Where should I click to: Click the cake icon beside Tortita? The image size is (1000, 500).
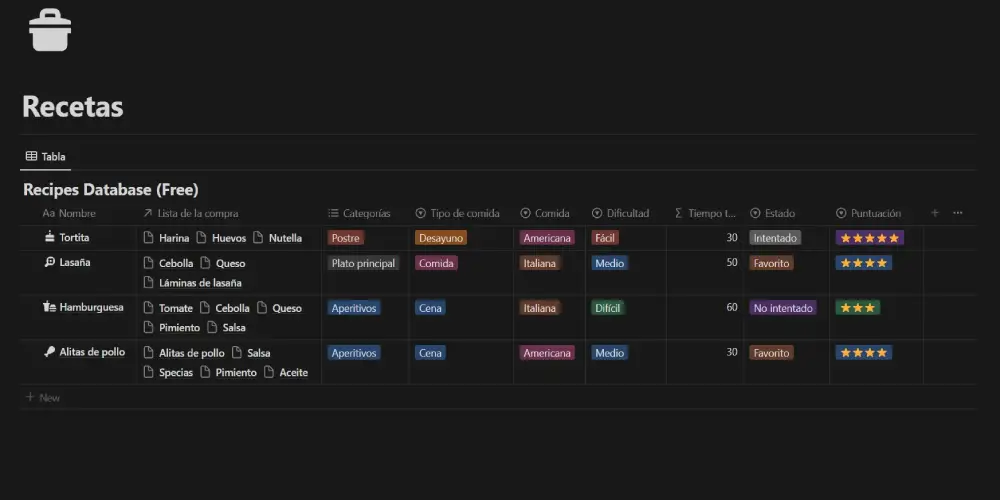(x=50, y=238)
